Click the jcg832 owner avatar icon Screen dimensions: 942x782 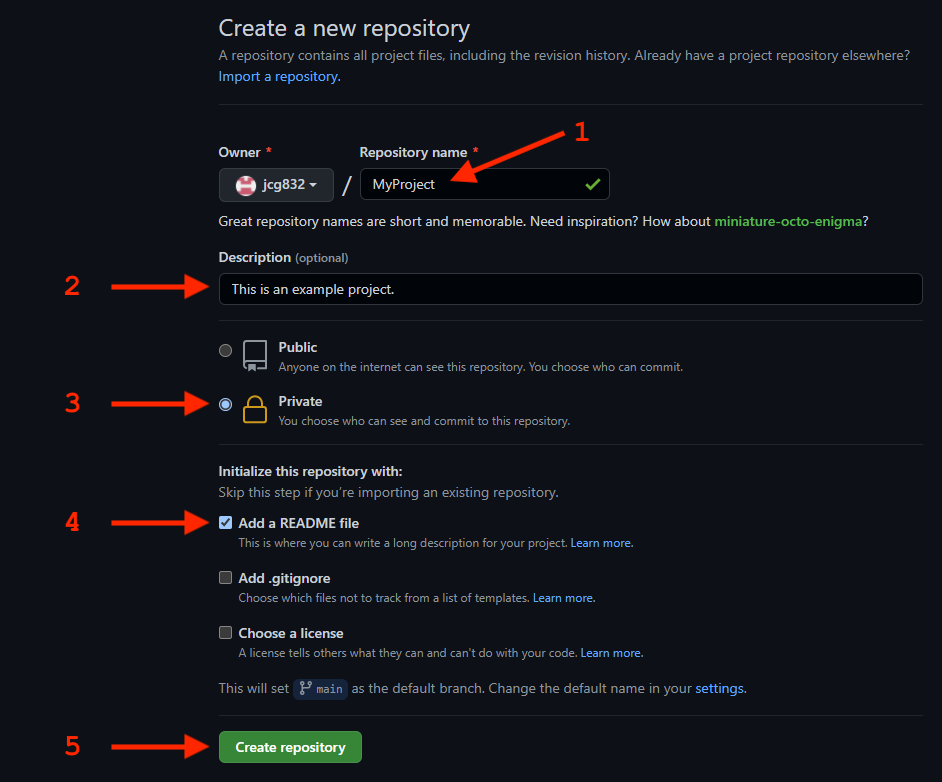(246, 185)
